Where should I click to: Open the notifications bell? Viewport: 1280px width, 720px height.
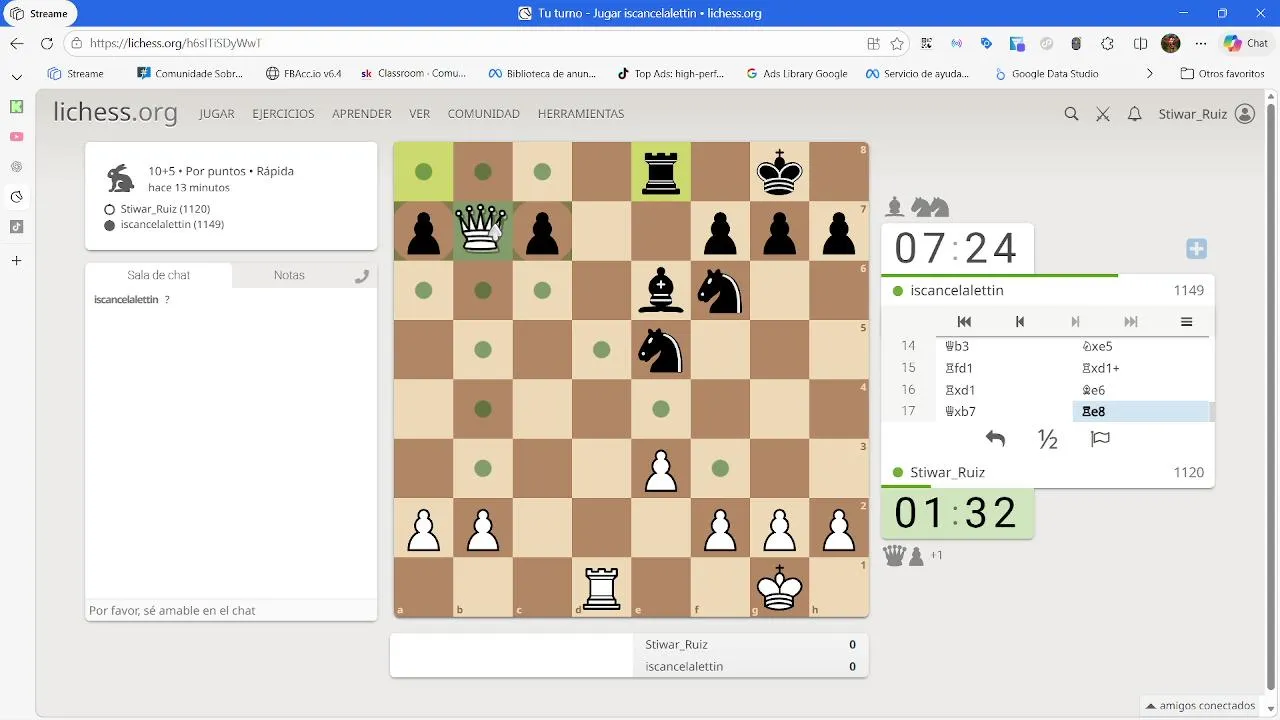(x=1134, y=114)
